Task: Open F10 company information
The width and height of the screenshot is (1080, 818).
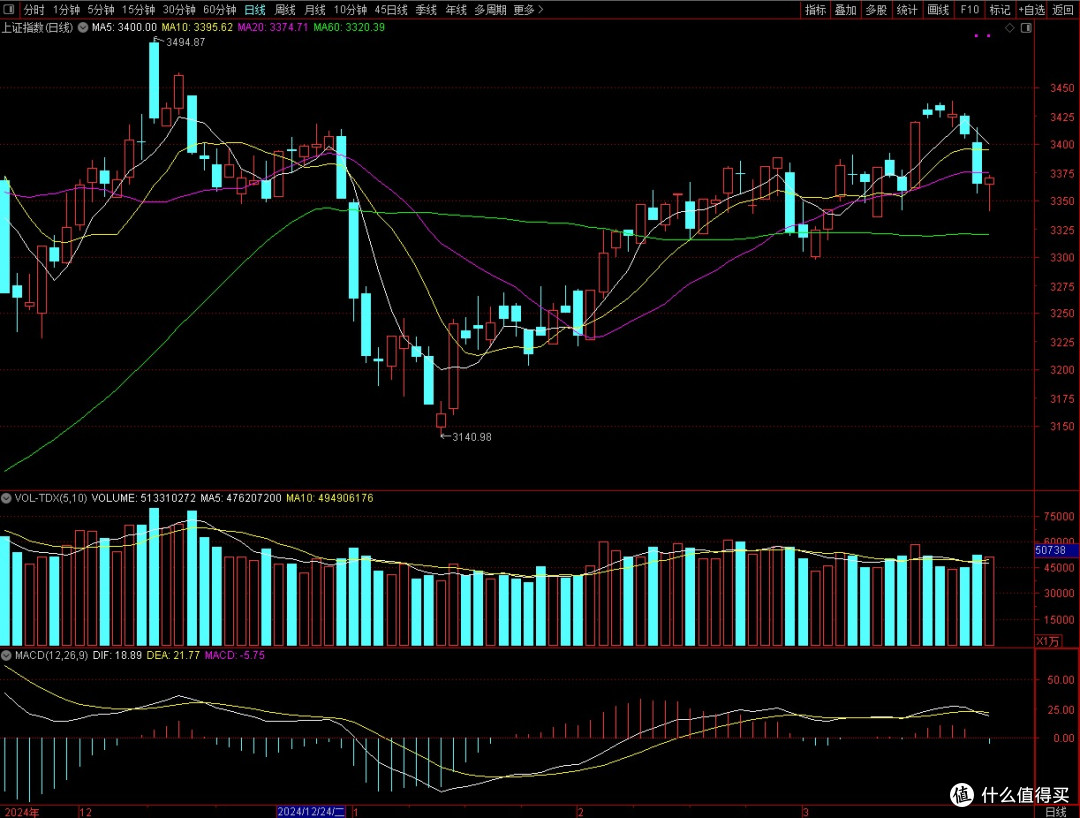Action: click(970, 10)
